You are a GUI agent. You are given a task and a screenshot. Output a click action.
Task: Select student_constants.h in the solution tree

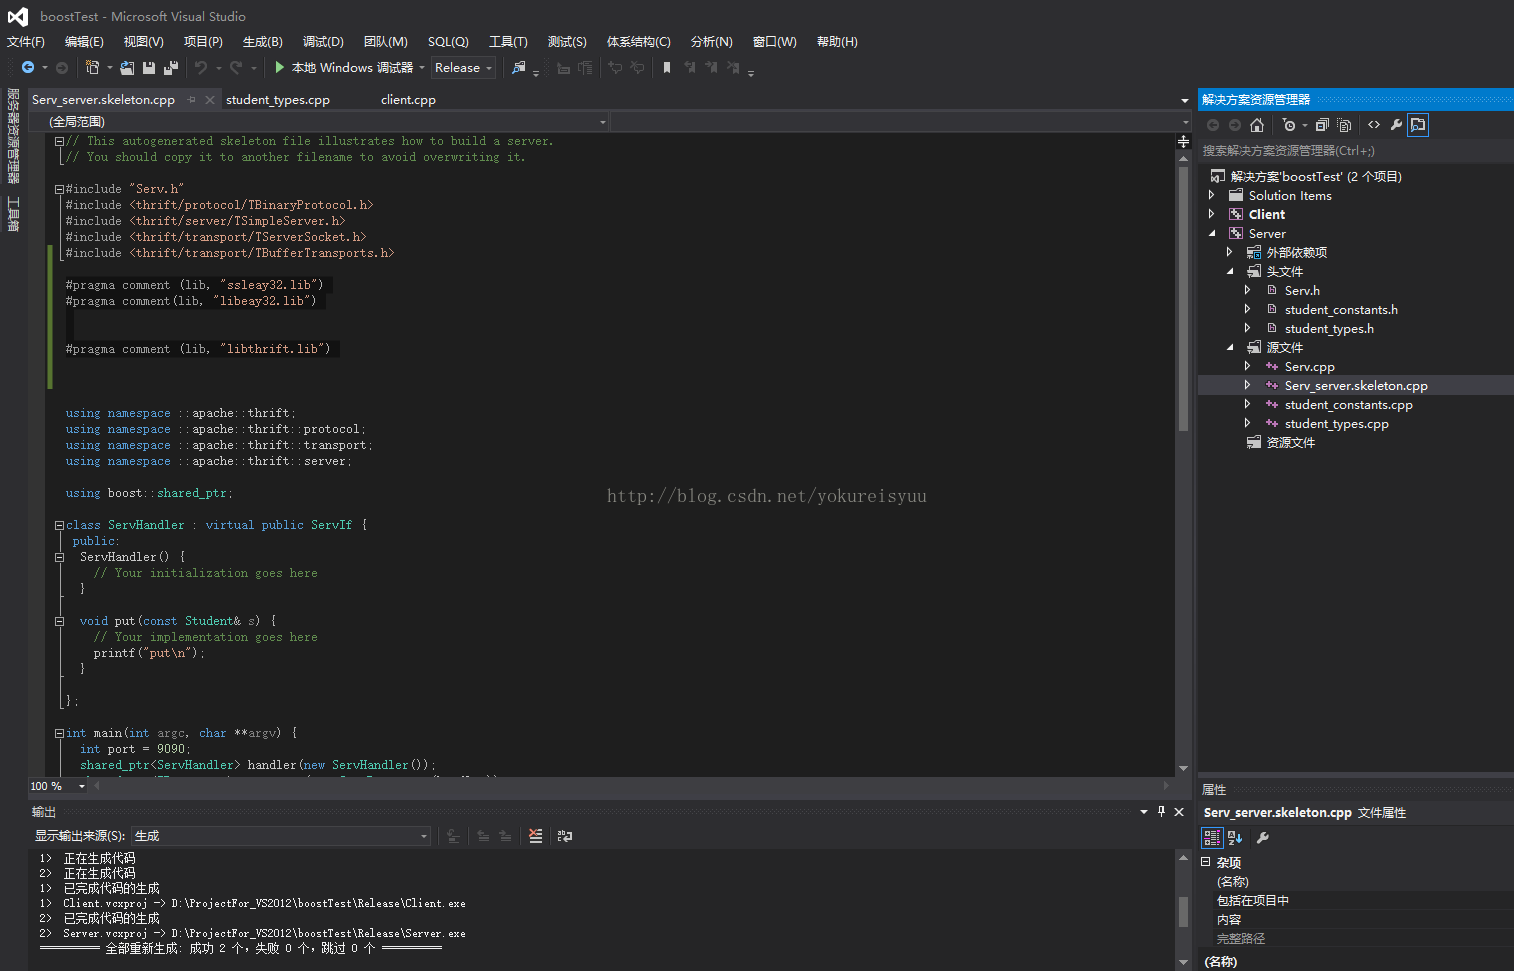tap(1341, 310)
